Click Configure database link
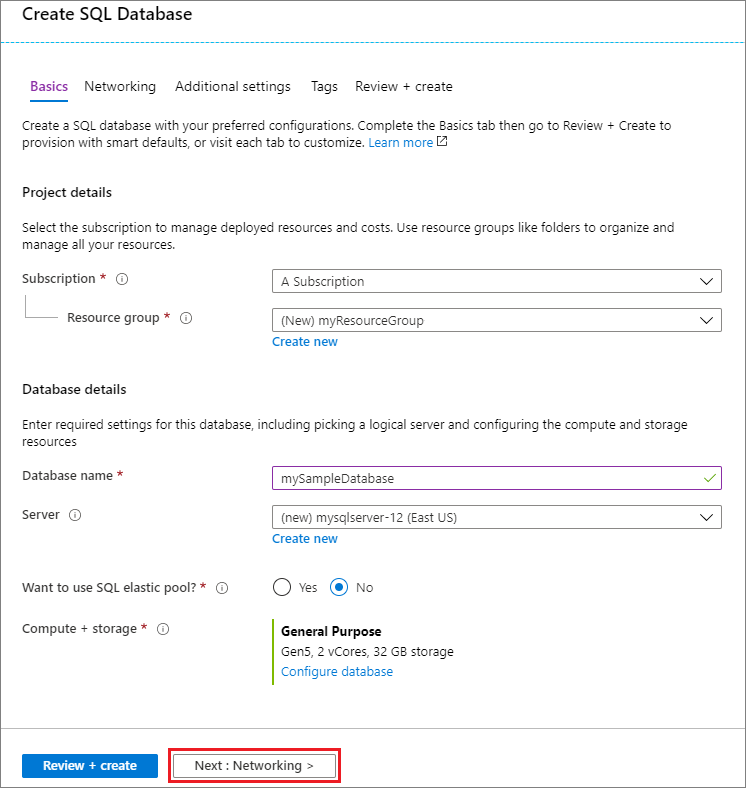The image size is (746, 788). [x=337, y=671]
